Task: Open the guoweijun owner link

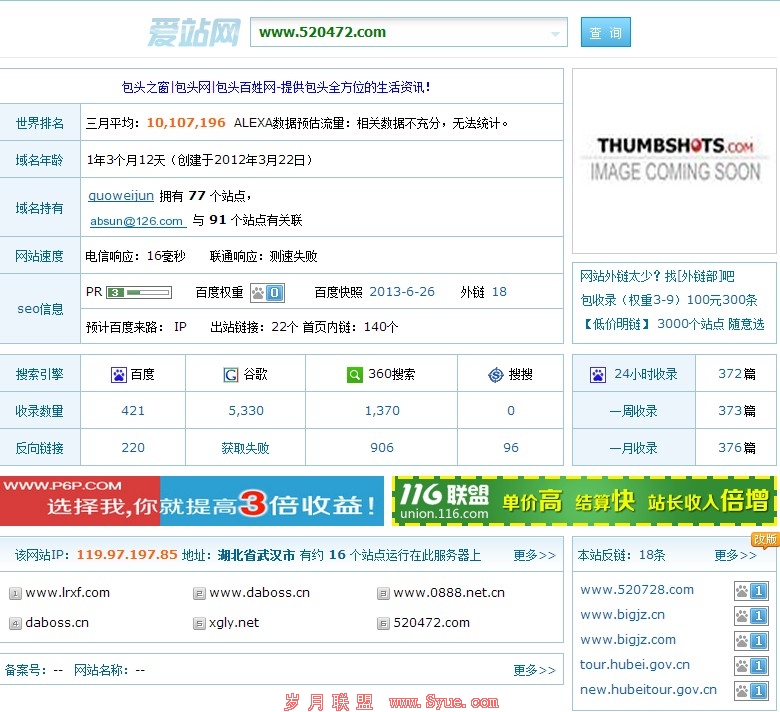Action: (x=121, y=196)
